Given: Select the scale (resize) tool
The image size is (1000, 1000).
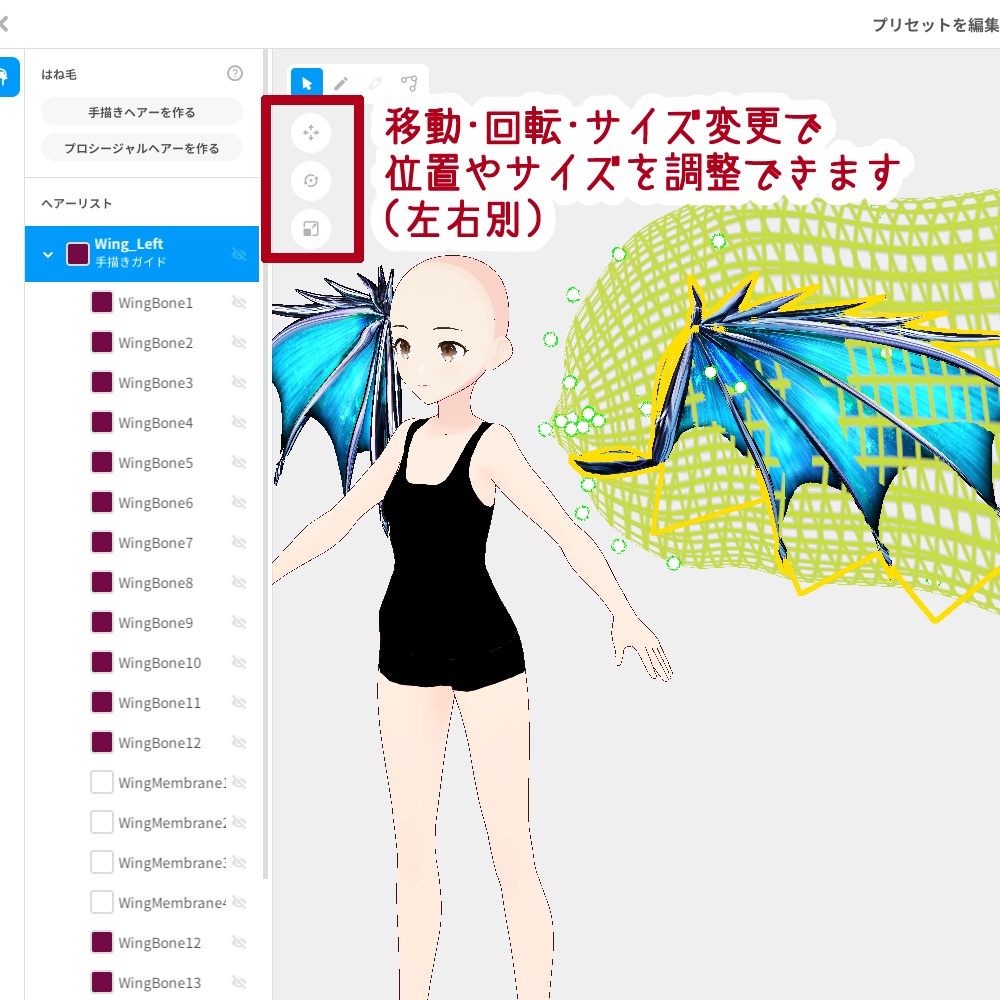Looking at the screenshot, I should click(x=310, y=228).
